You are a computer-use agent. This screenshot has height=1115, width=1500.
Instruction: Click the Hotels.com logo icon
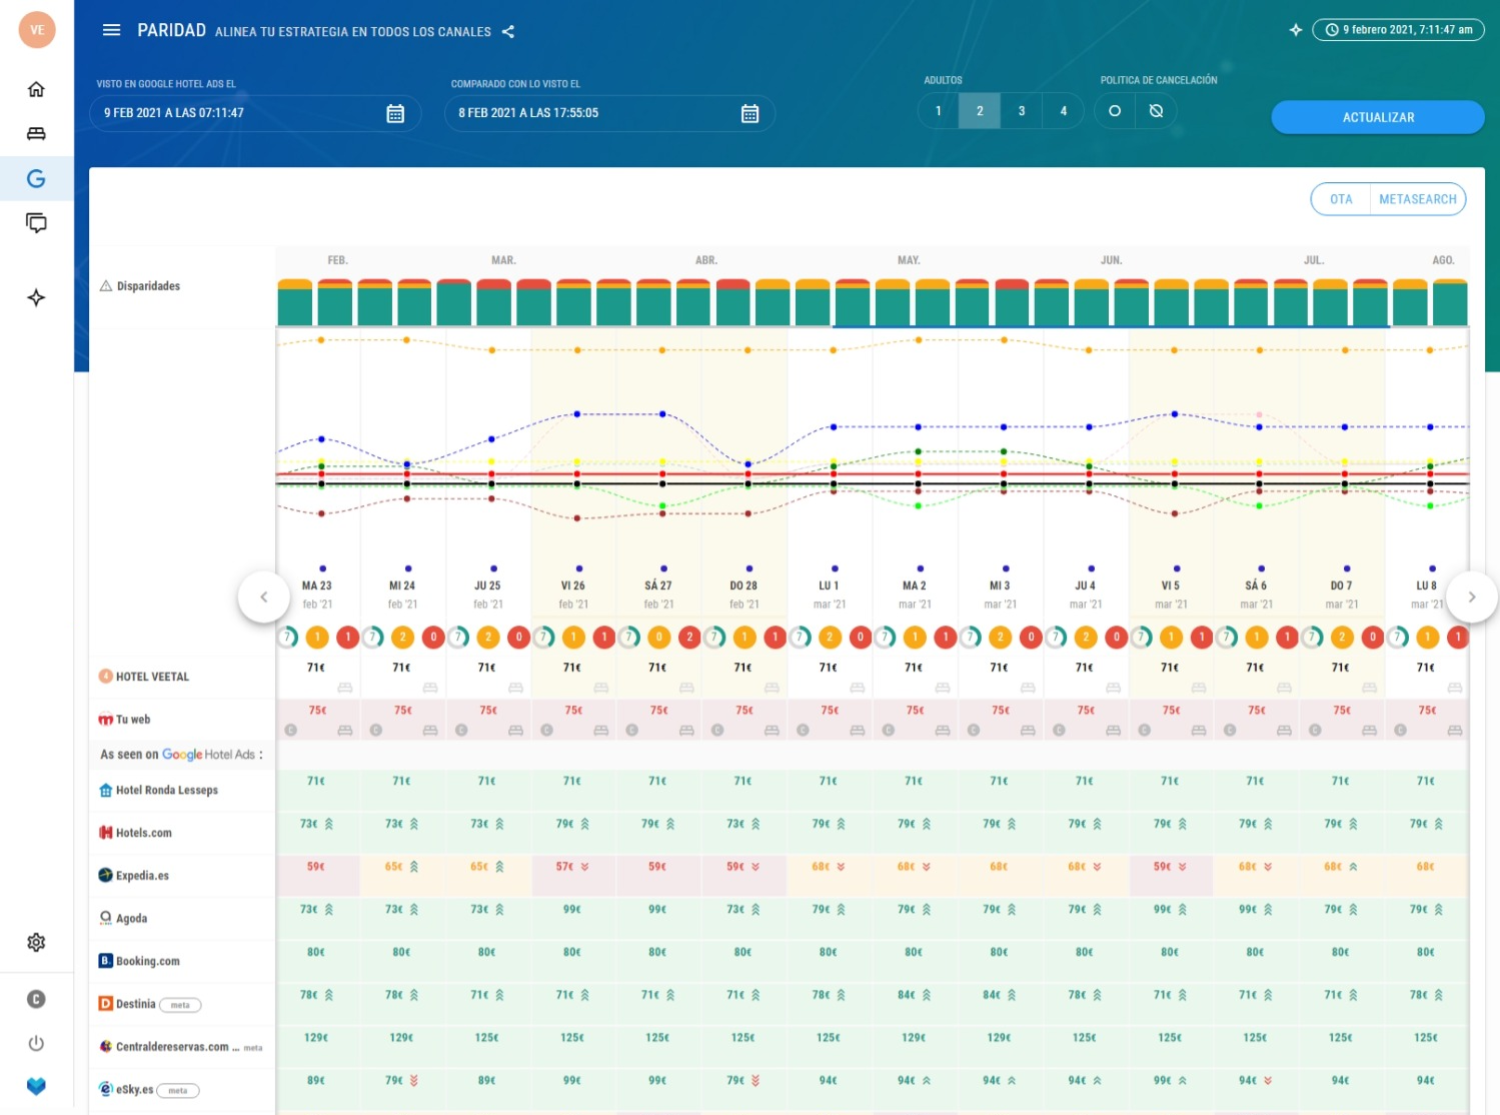pyautogui.click(x=105, y=832)
